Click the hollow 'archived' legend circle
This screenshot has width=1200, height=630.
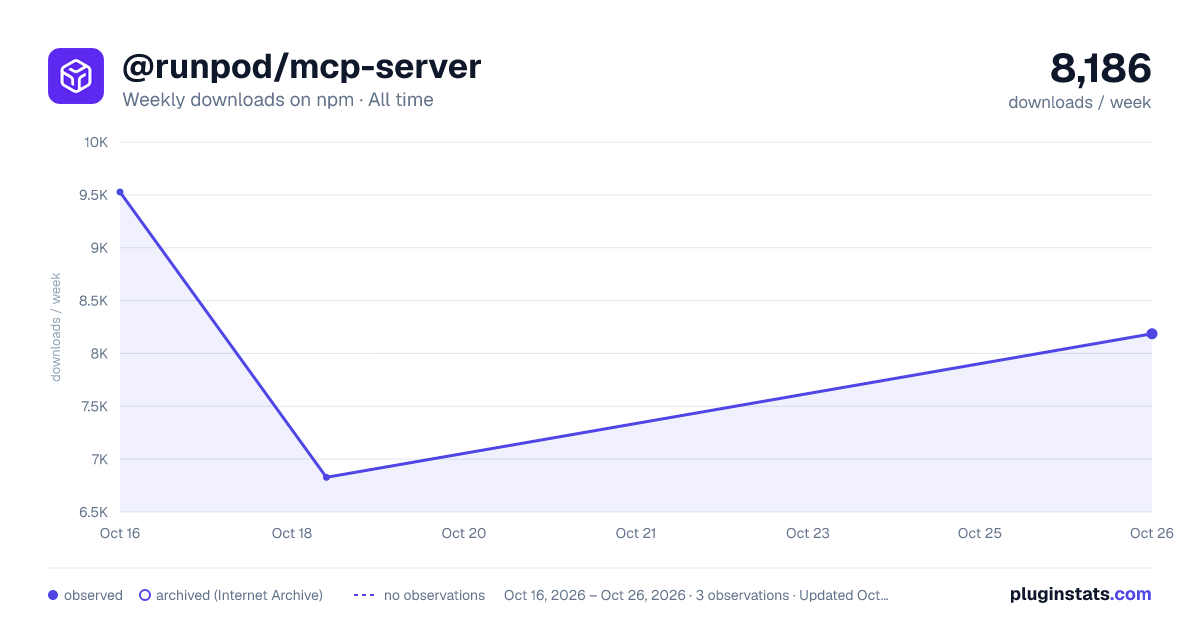pos(145,595)
